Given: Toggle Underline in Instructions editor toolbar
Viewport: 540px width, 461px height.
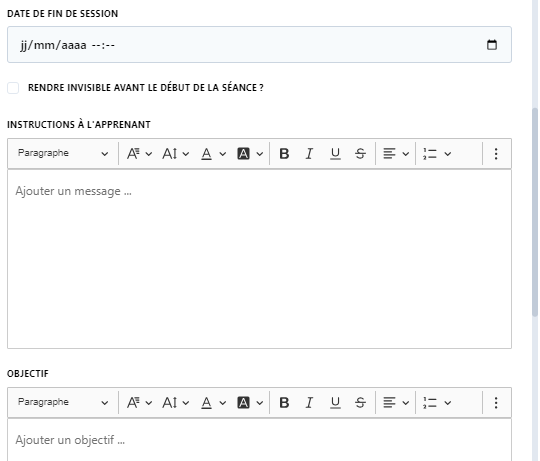Looking at the screenshot, I should [335, 154].
